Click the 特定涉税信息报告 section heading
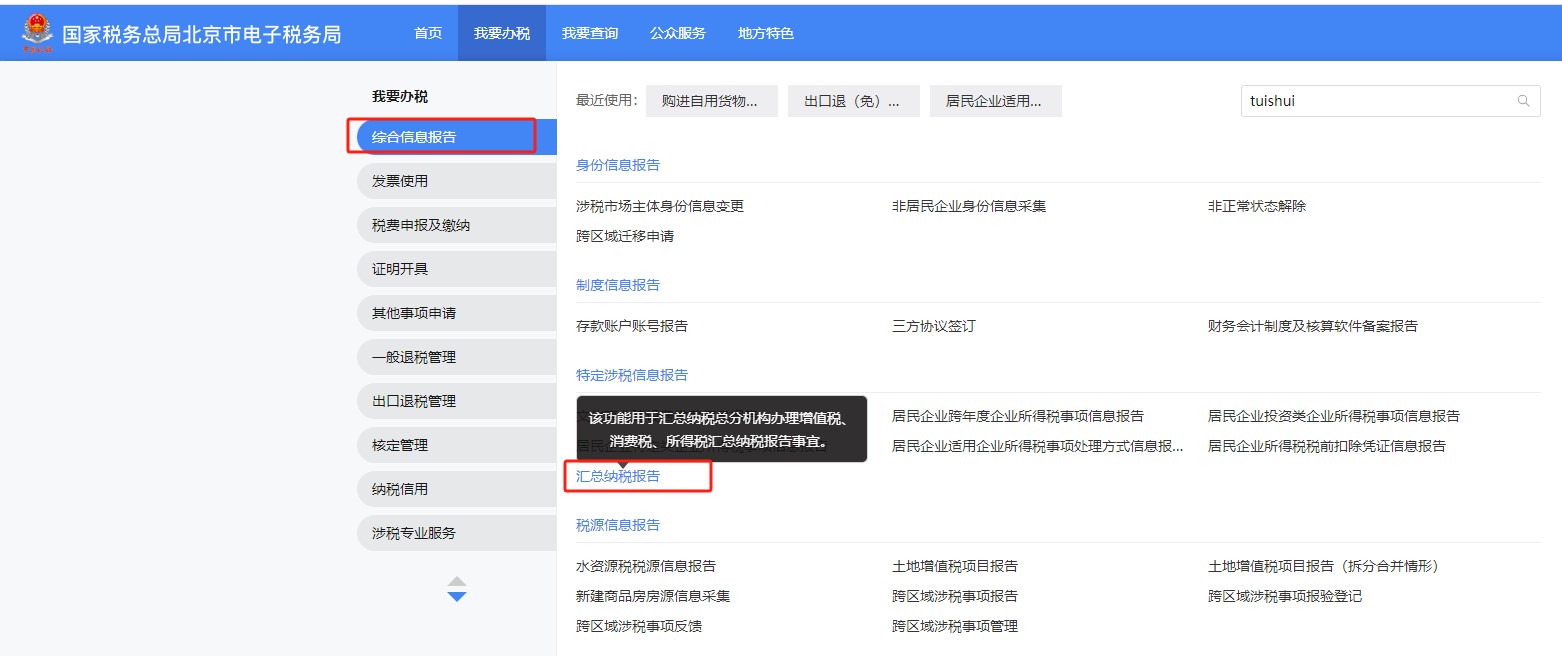The width and height of the screenshot is (1562, 656). click(x=632, y=375)
